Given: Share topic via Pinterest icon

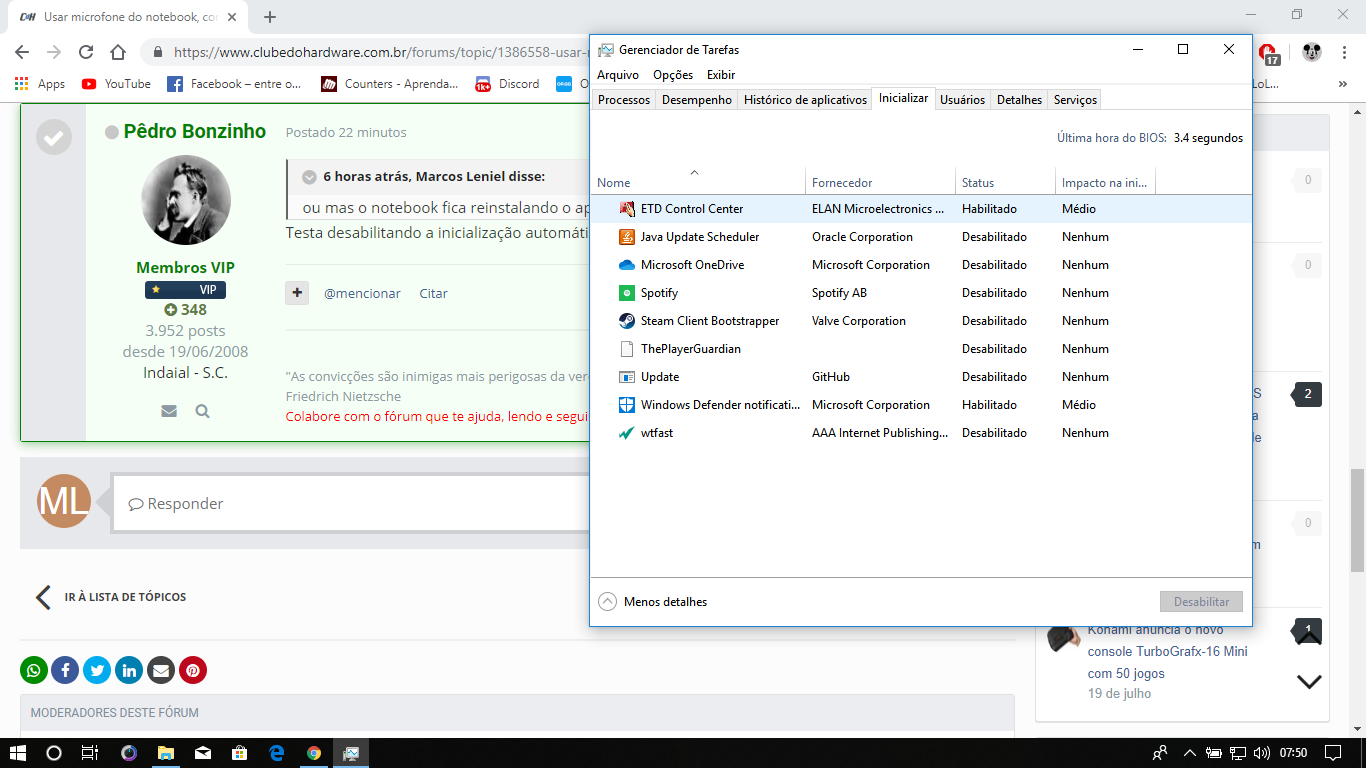Looking at the screenshot, I should pos(193,670).
